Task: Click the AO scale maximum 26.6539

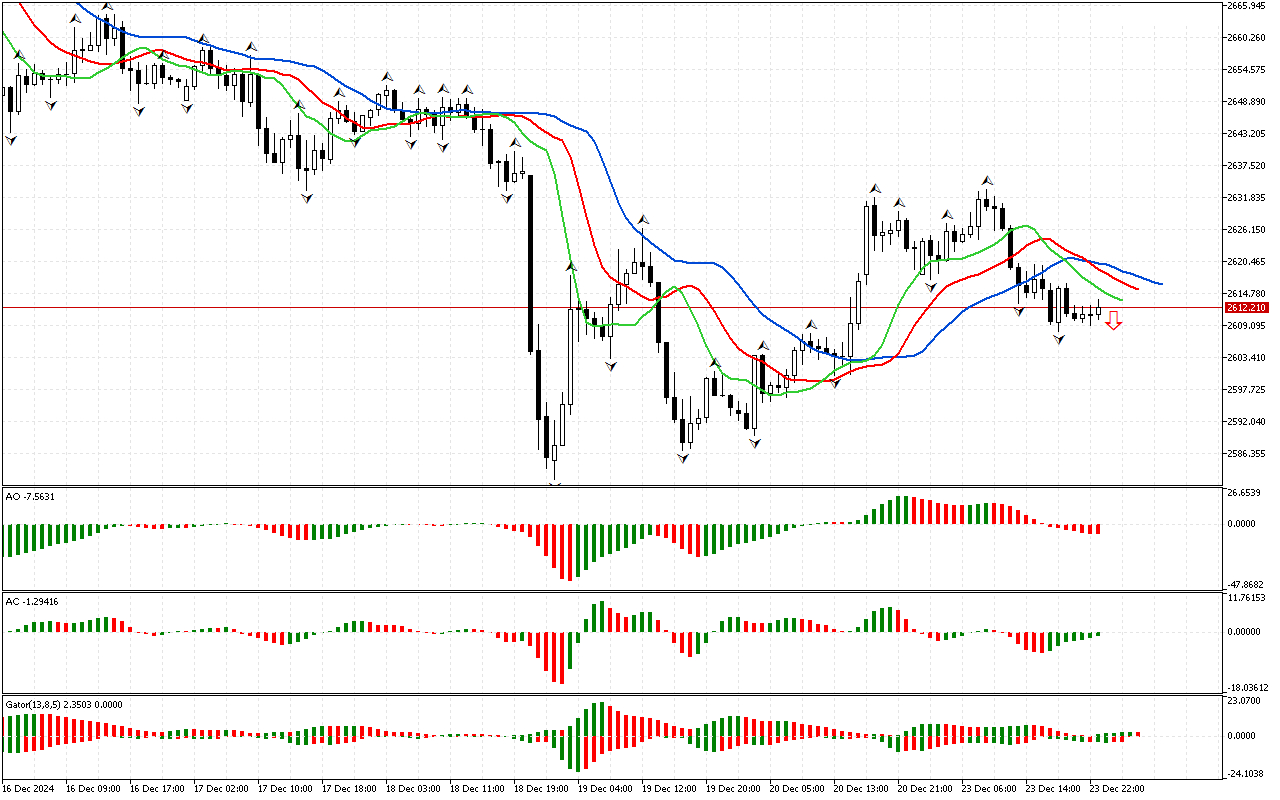Action: (1244, 494)
